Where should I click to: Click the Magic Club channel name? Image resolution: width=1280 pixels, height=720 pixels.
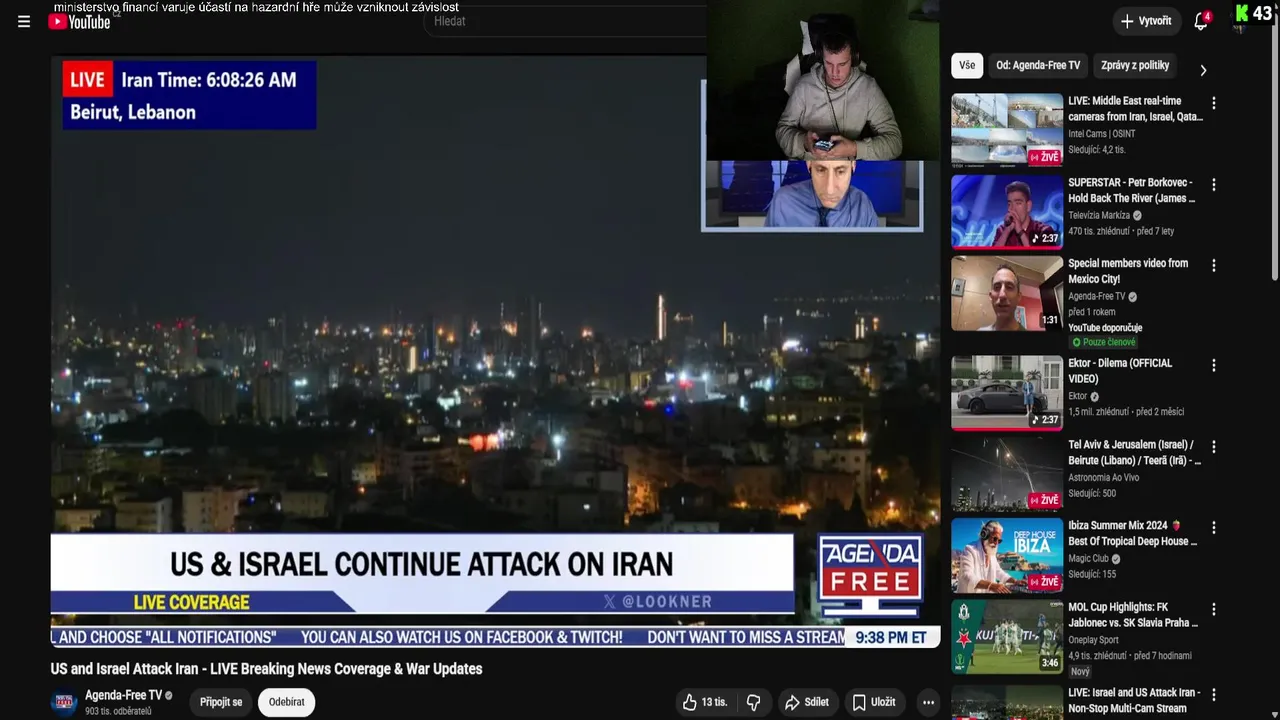1088,559
